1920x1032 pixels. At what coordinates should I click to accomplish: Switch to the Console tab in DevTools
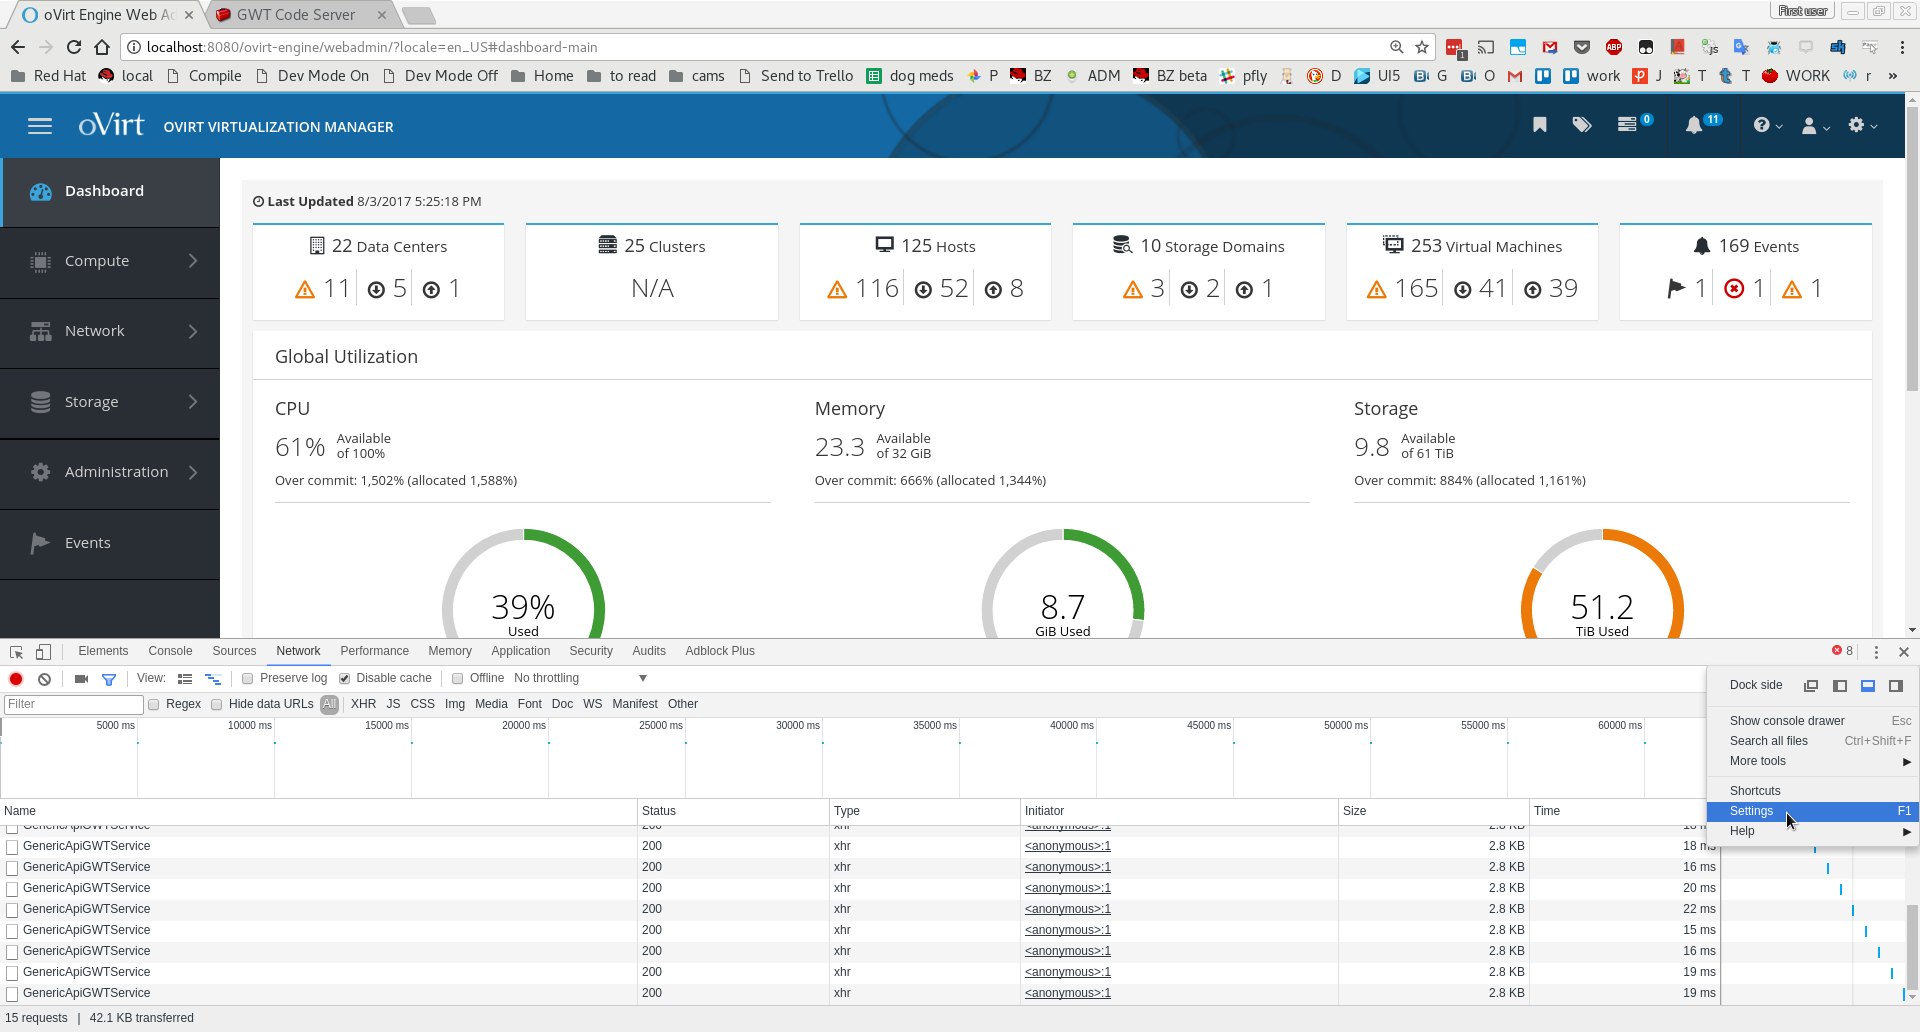(170, 651)
